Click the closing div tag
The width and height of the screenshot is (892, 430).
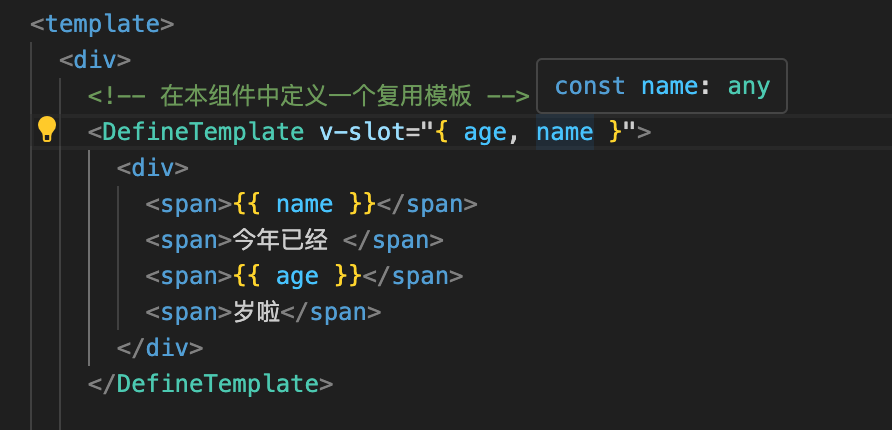point(160,348)
